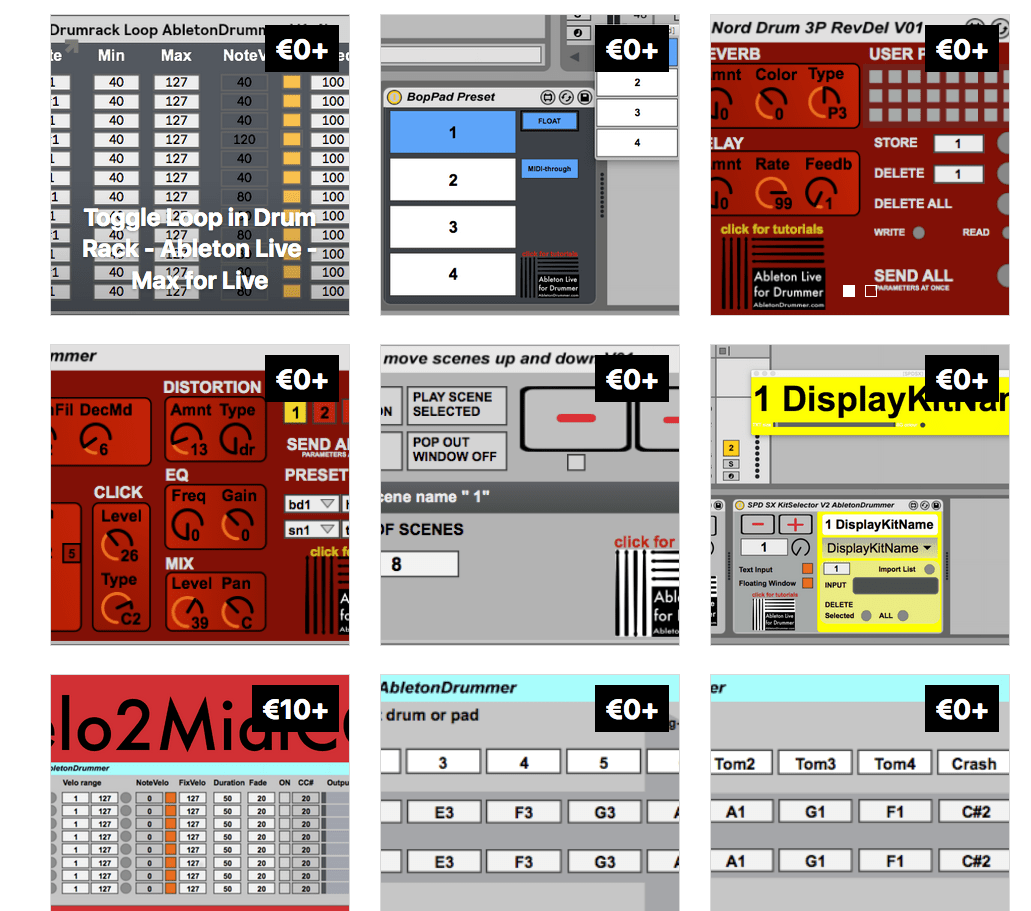The image size is (1031, 911).
Task: Click the Nord Drum 3P Reverb Type knob
Action: click(825, 102)
